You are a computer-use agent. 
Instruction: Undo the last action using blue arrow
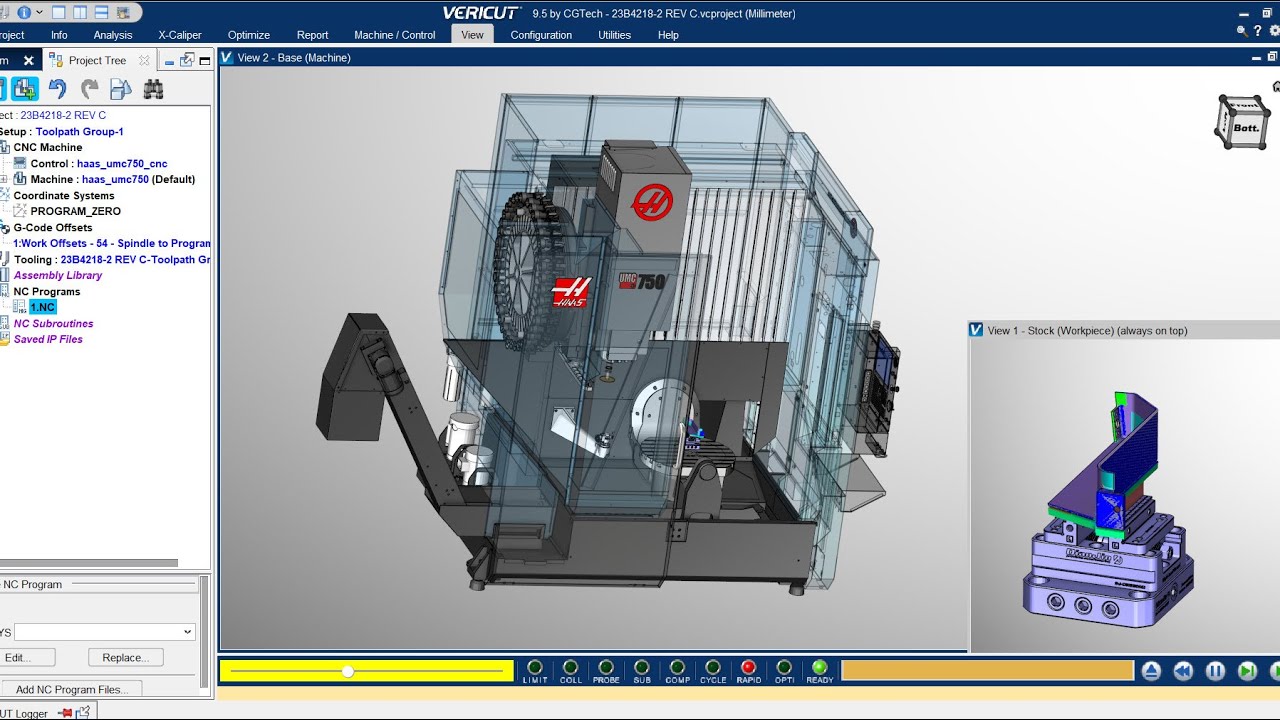coord(57,89)
